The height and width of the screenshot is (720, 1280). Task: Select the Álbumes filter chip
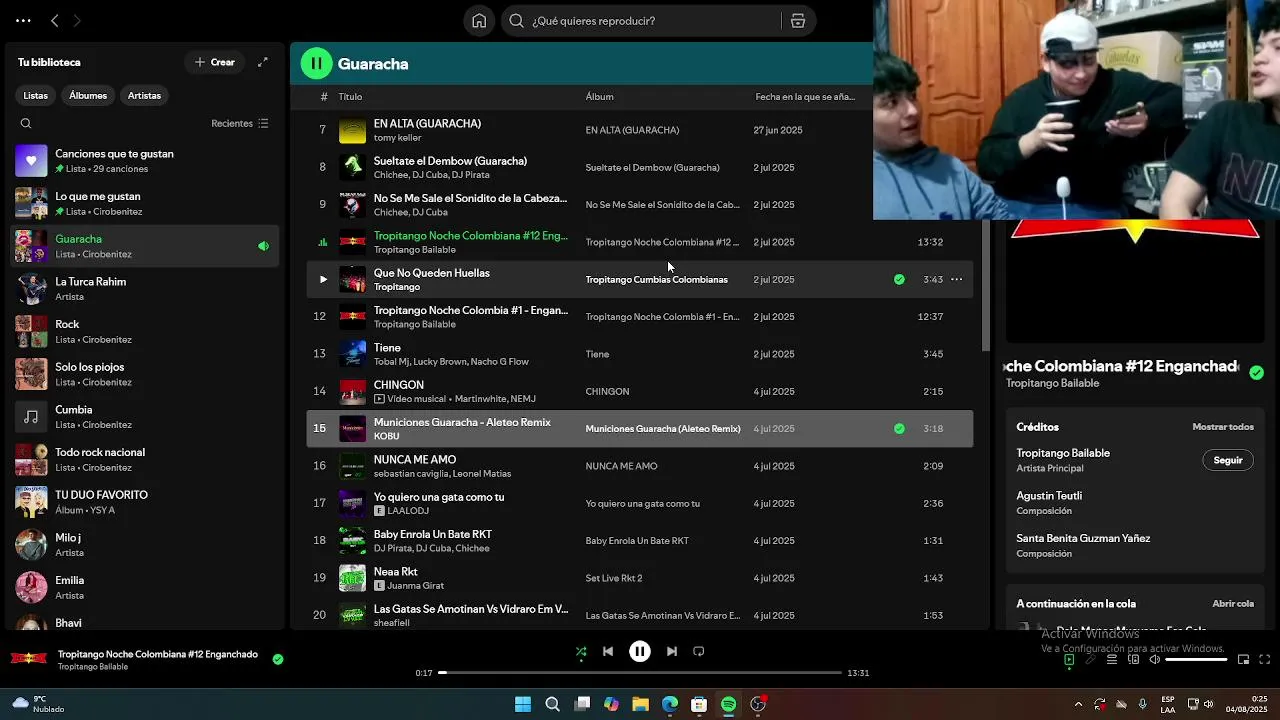tap(88, 96)
